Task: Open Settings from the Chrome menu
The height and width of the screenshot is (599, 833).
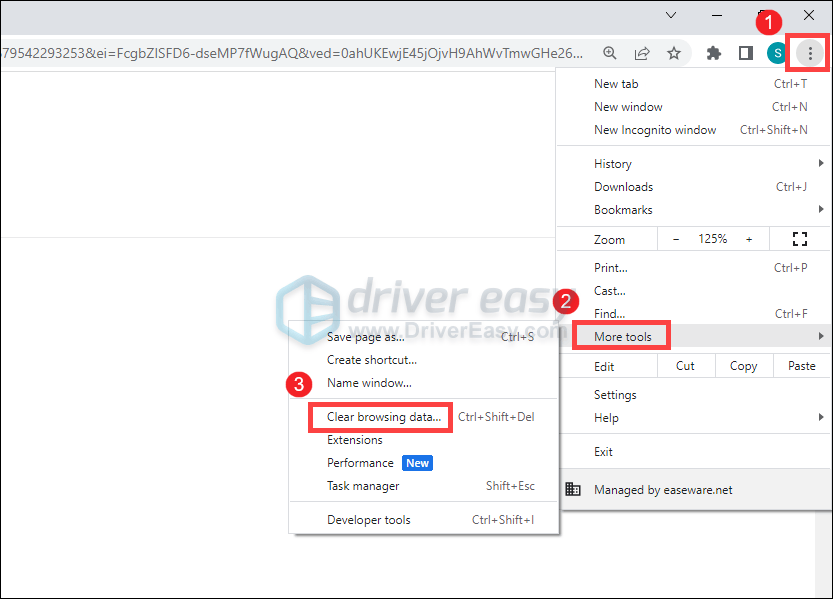Action: pyautogui.click(x=615, y=395)
